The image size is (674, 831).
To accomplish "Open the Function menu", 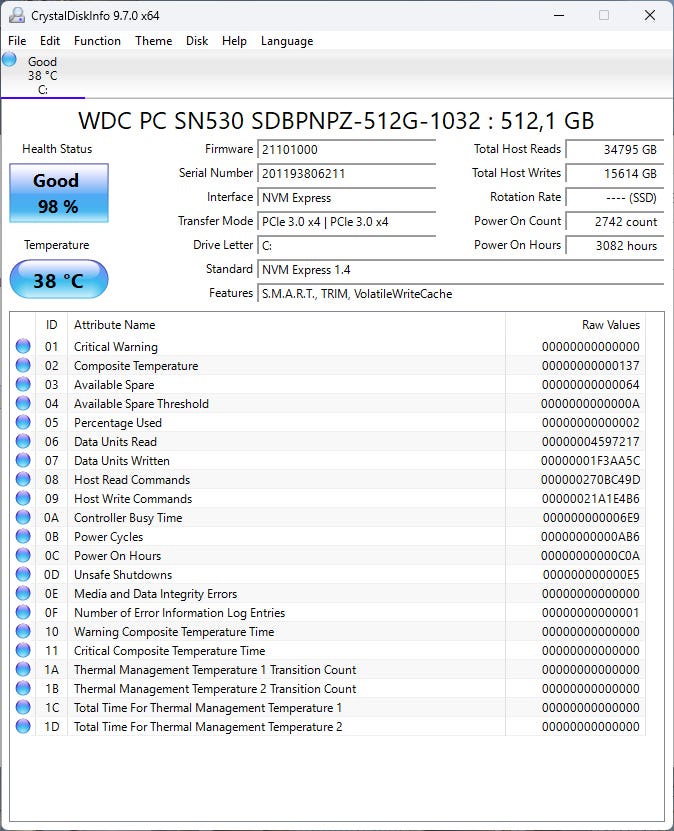I will (97, 41).
